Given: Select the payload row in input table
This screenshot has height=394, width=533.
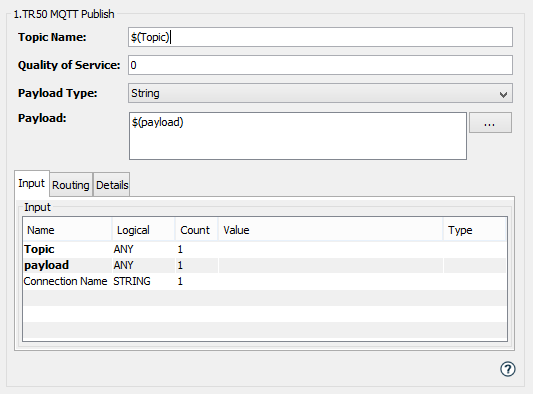Looking at the screenshot, I should [x=265, y=265].
